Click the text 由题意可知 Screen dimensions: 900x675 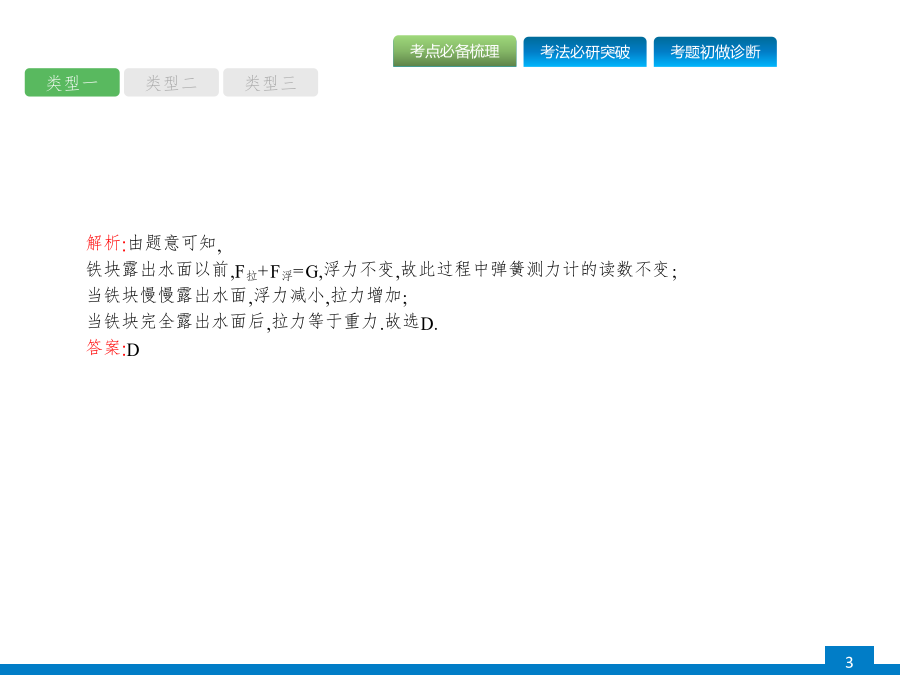(x=174, y=243)
